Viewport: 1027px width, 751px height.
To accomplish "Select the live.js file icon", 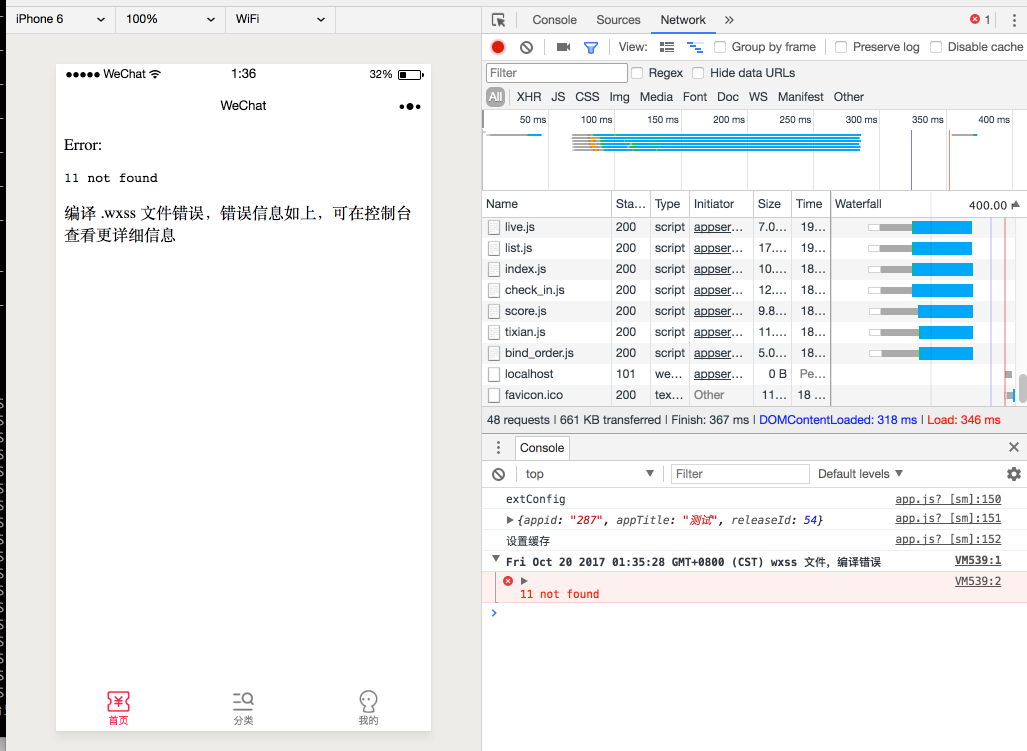I will pyautogui.click(x=494, y=227).
